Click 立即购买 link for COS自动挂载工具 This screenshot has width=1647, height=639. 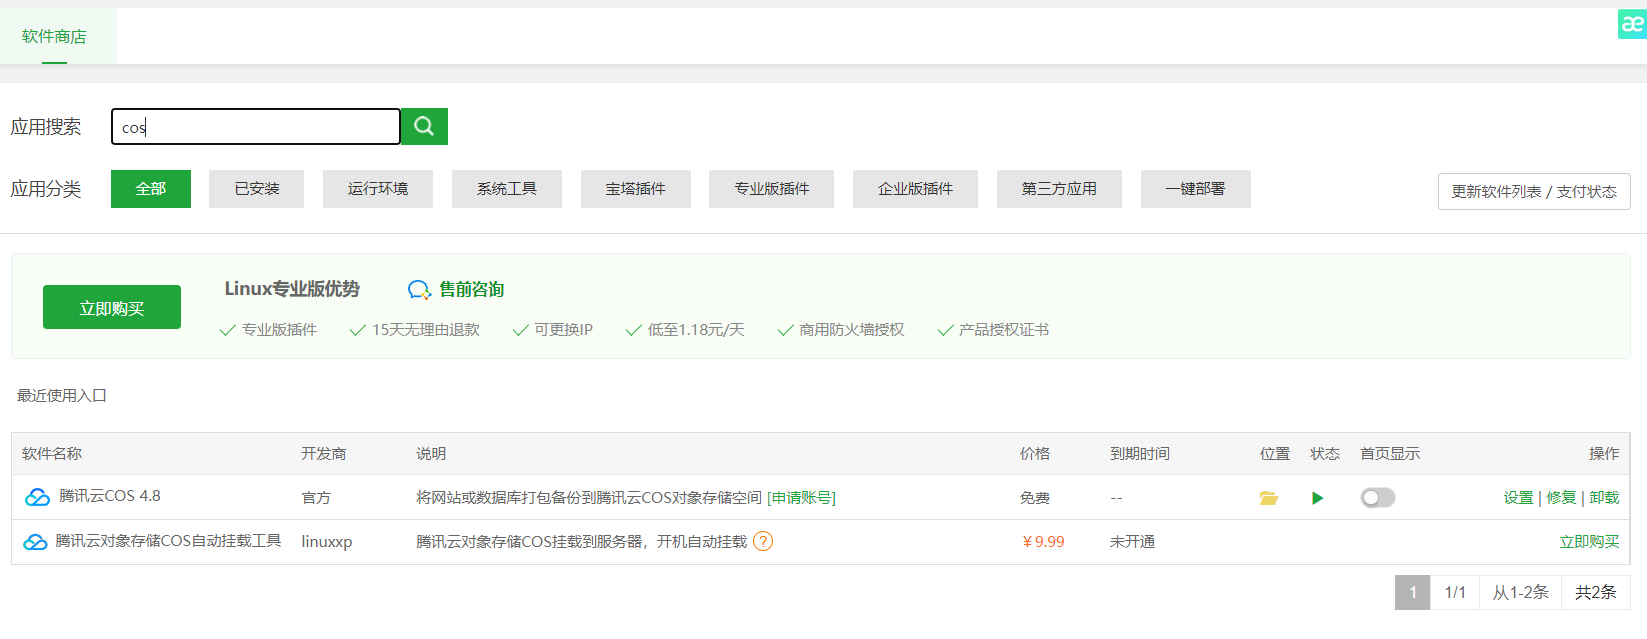click(x=1589, y=542)
